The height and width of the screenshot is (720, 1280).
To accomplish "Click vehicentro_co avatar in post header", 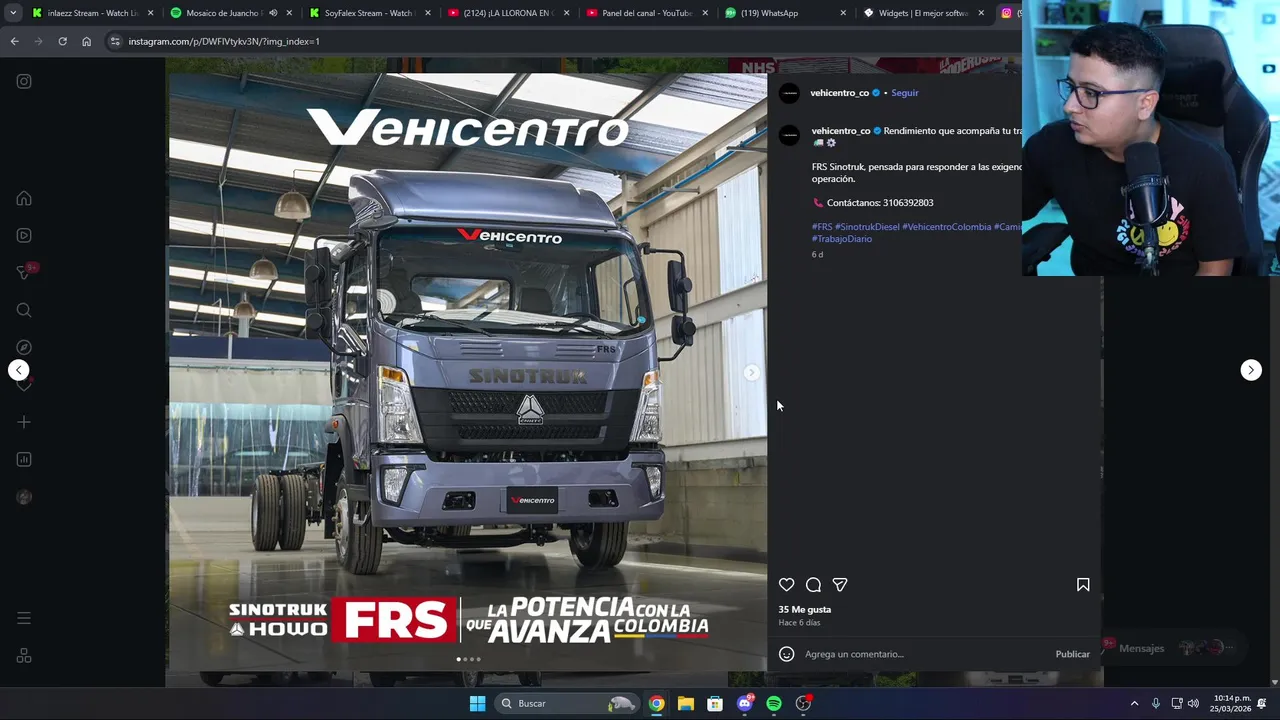I will click(x=790, y=93).
